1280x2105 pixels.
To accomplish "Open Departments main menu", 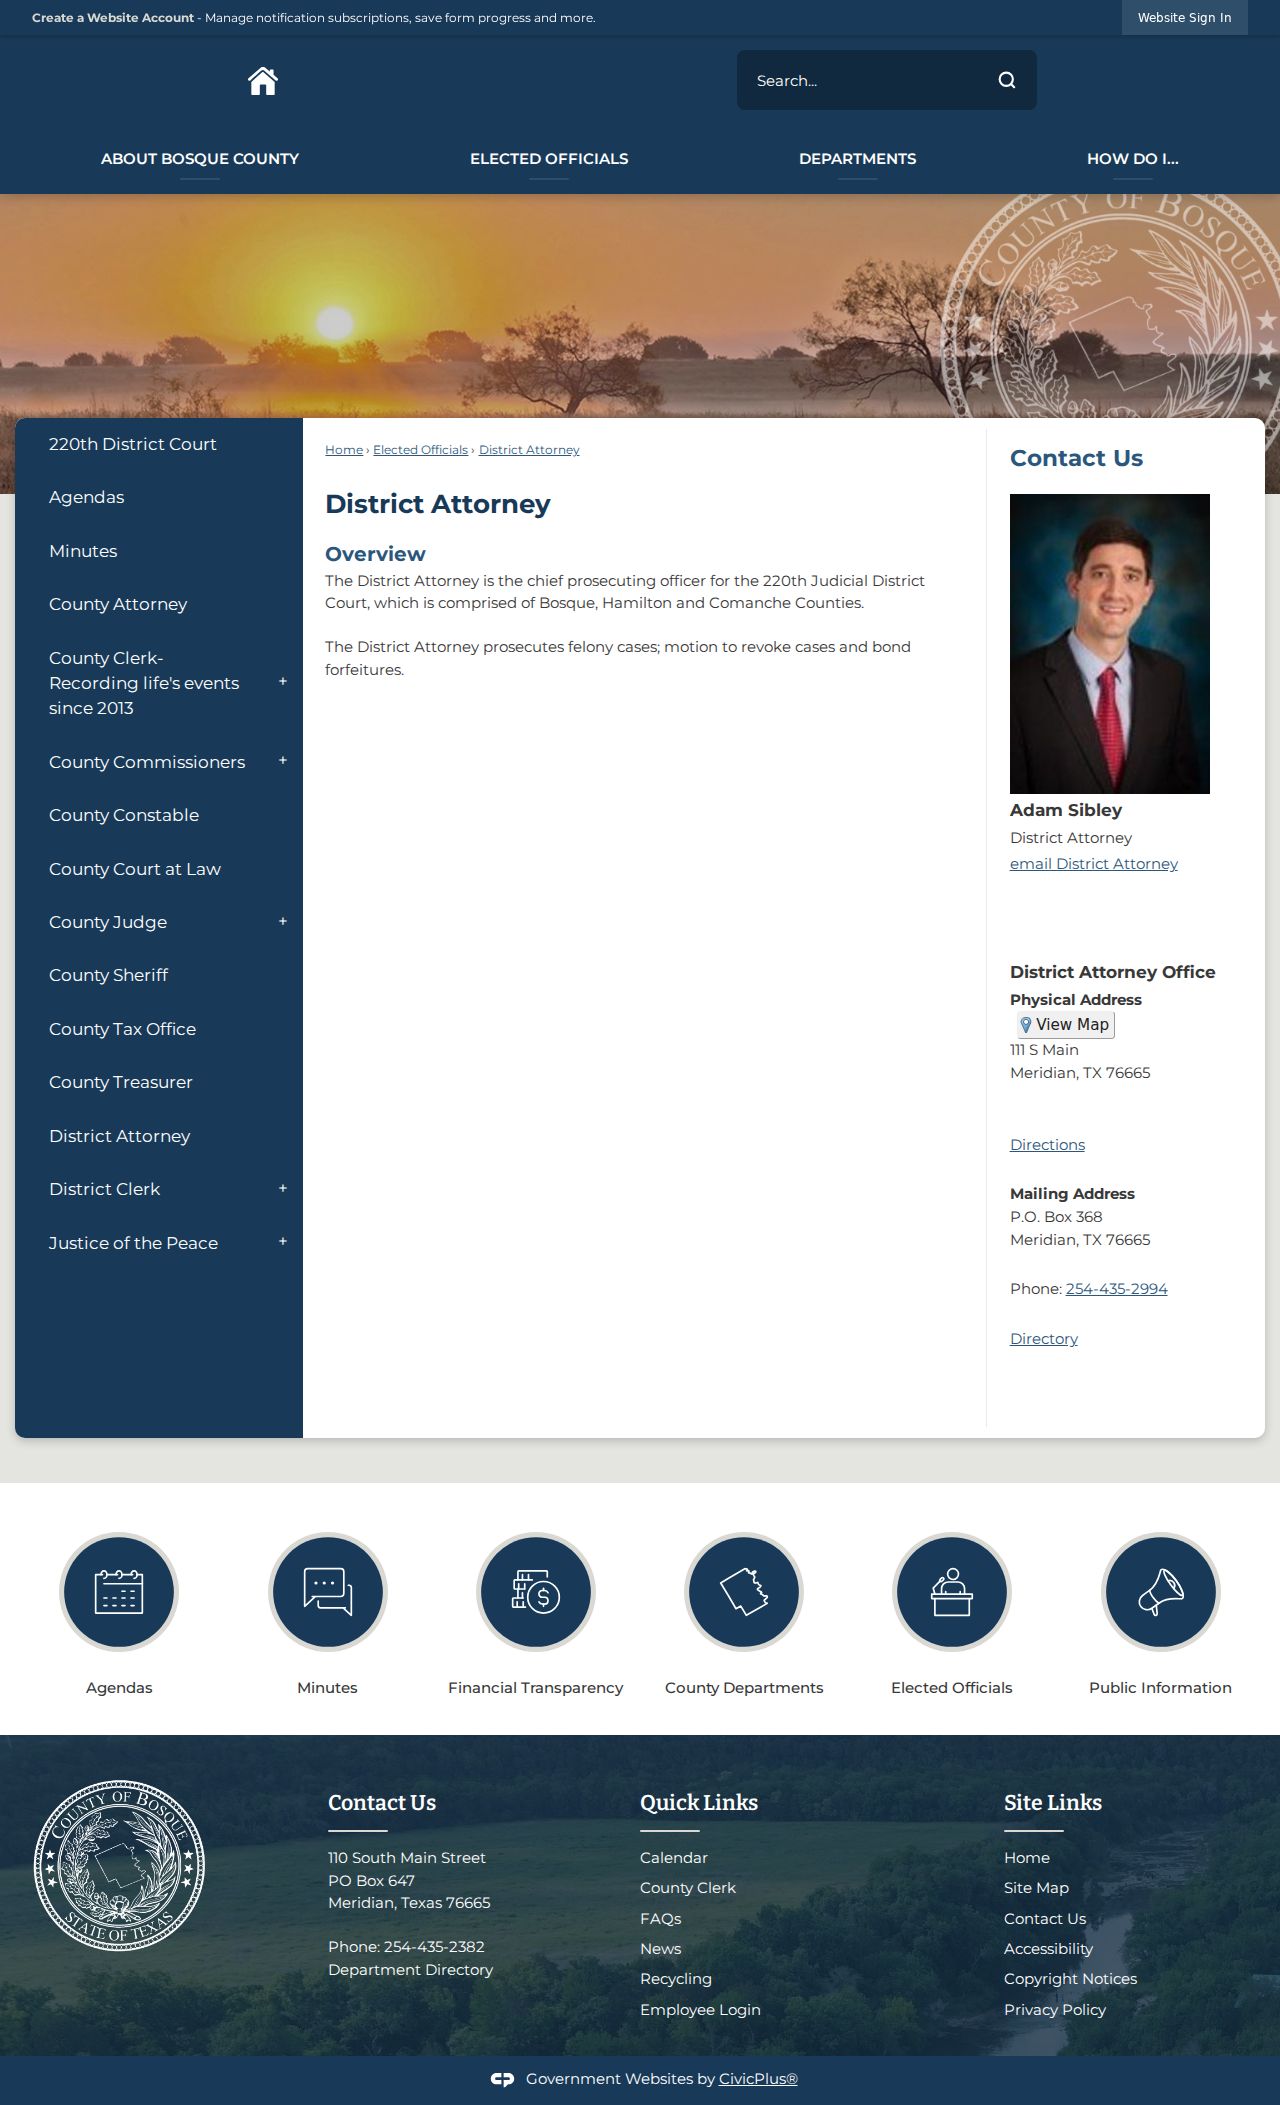I will (857, 158).
